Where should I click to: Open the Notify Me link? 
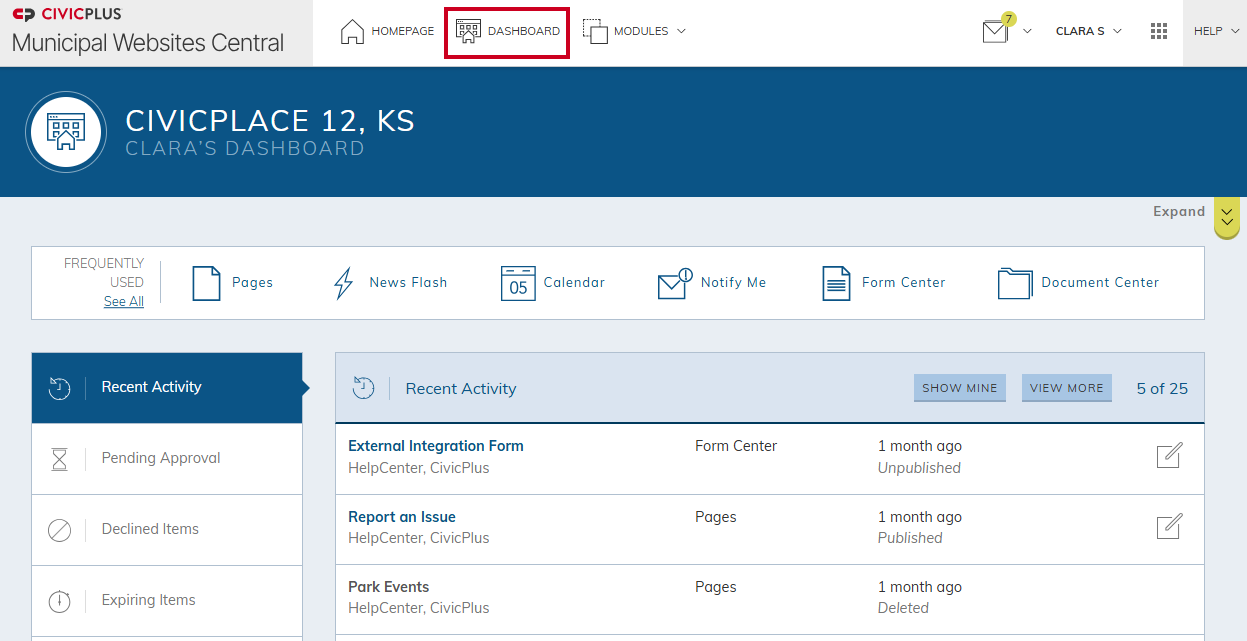(734, 283)
